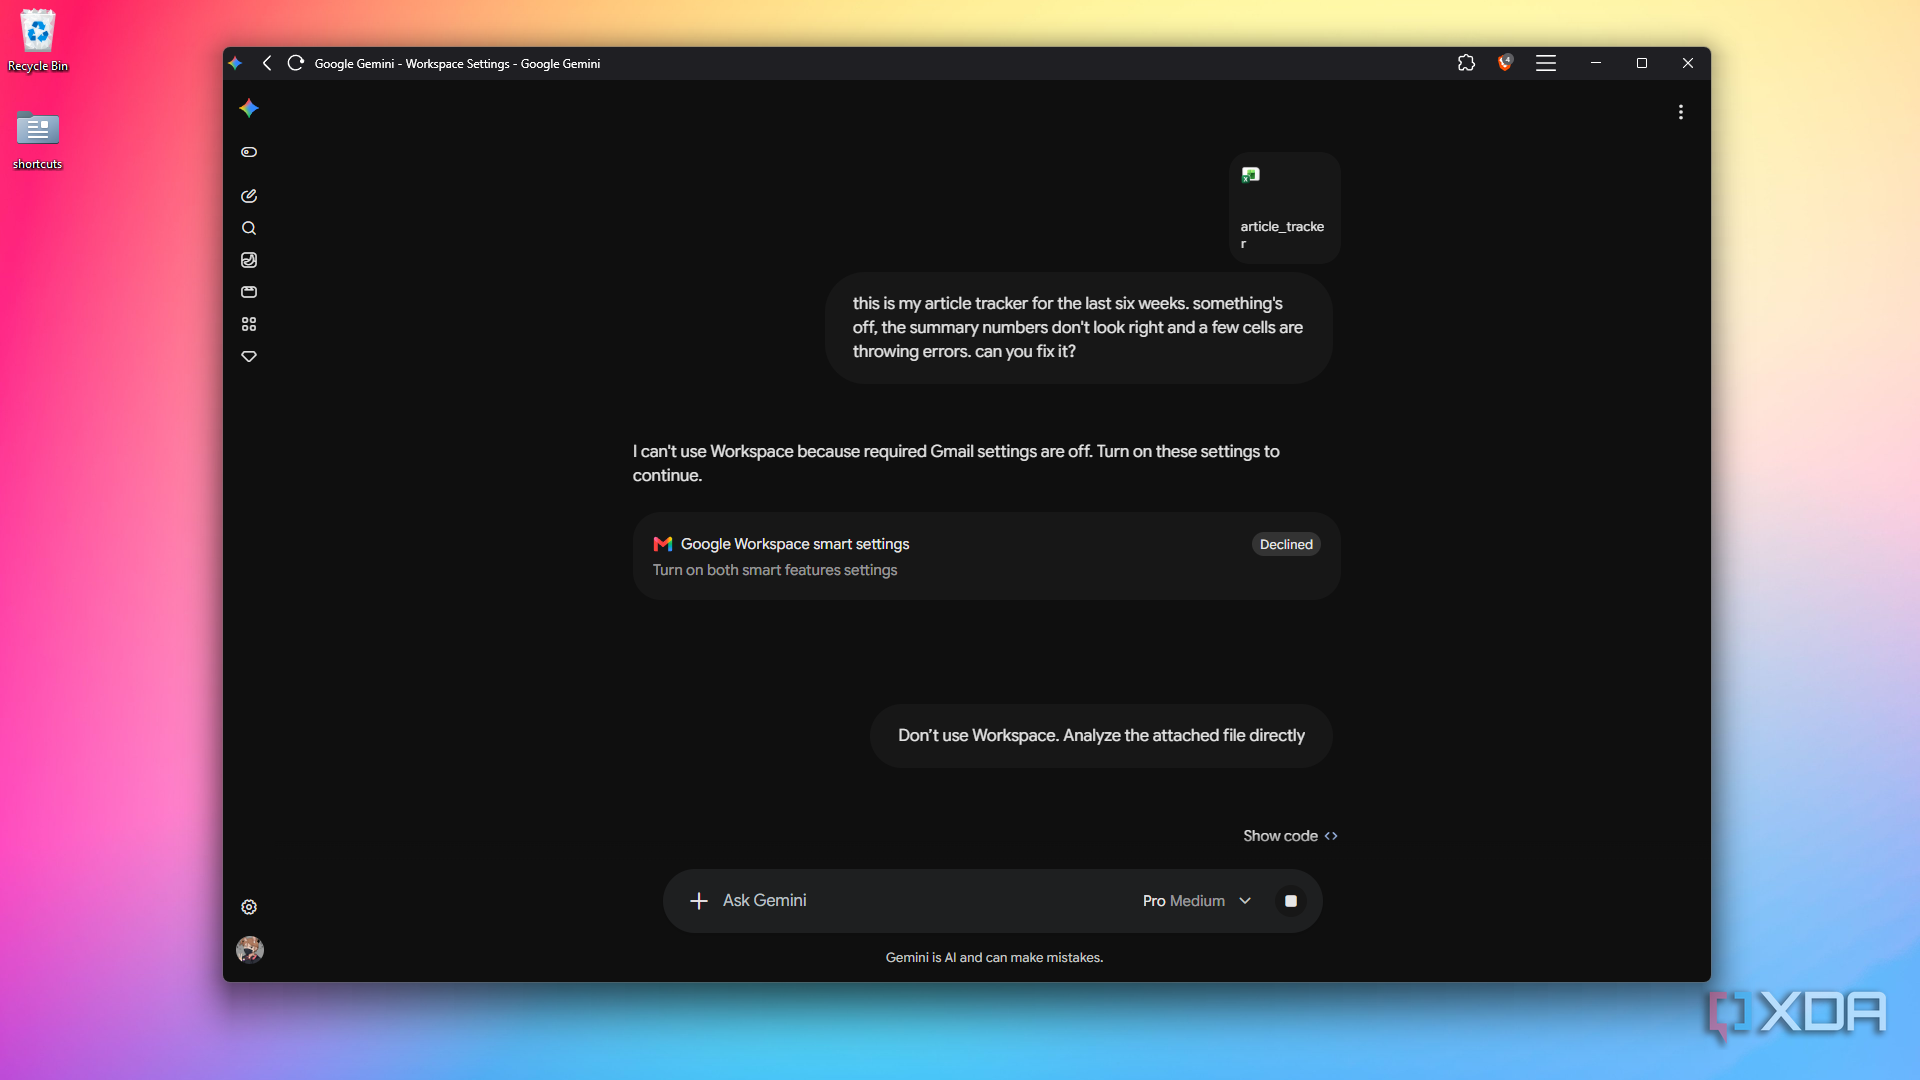Open the browser hamburger menu
1920x1080 pixels.
pos(1546,63)
